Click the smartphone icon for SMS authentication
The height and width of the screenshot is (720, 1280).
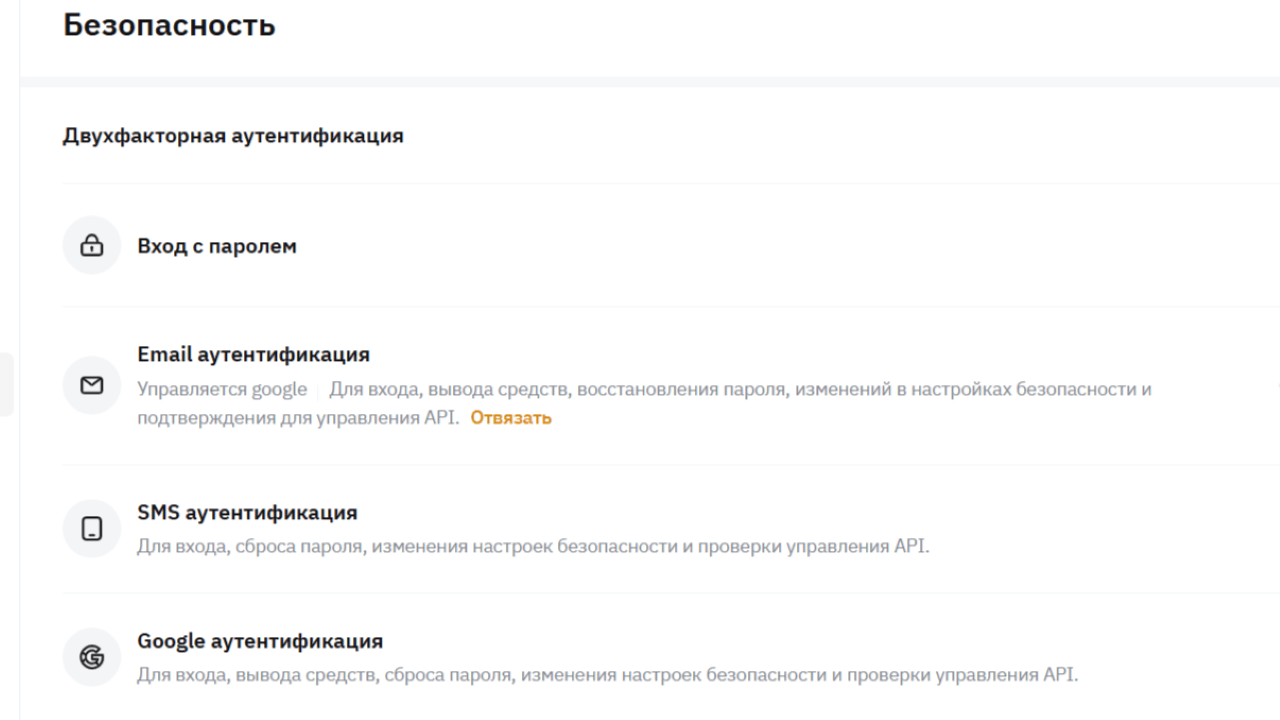tap(92, 529)
